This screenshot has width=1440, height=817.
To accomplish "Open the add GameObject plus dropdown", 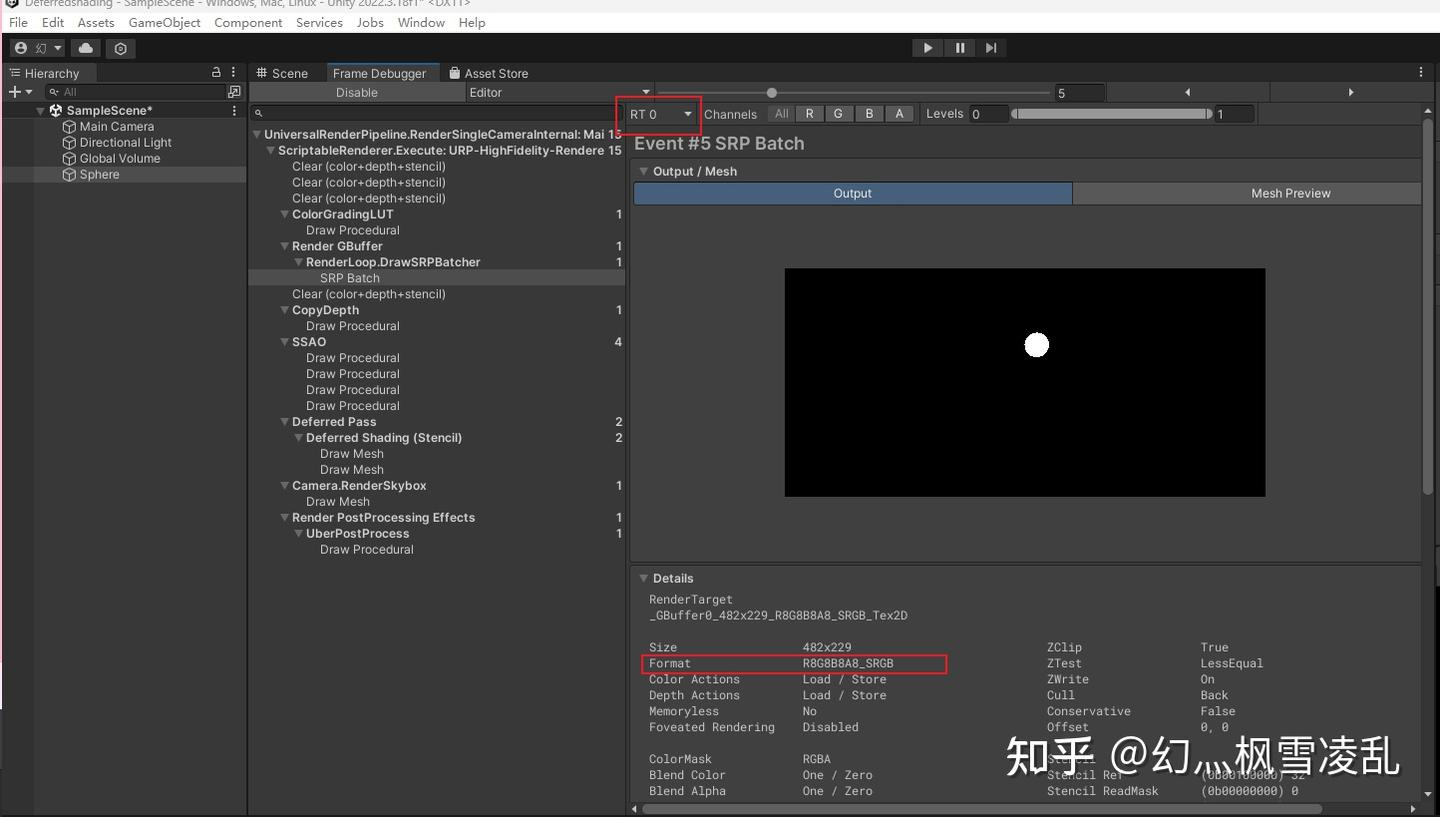I will pos(20,92).
